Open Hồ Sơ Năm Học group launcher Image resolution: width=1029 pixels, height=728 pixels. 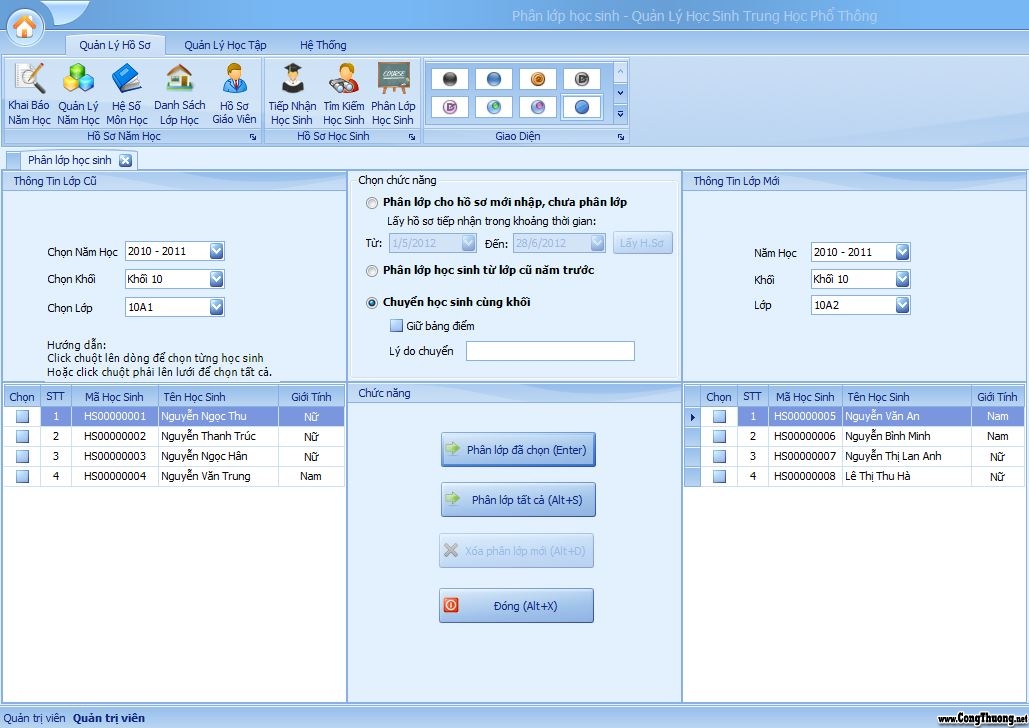[x=253, y=137]
